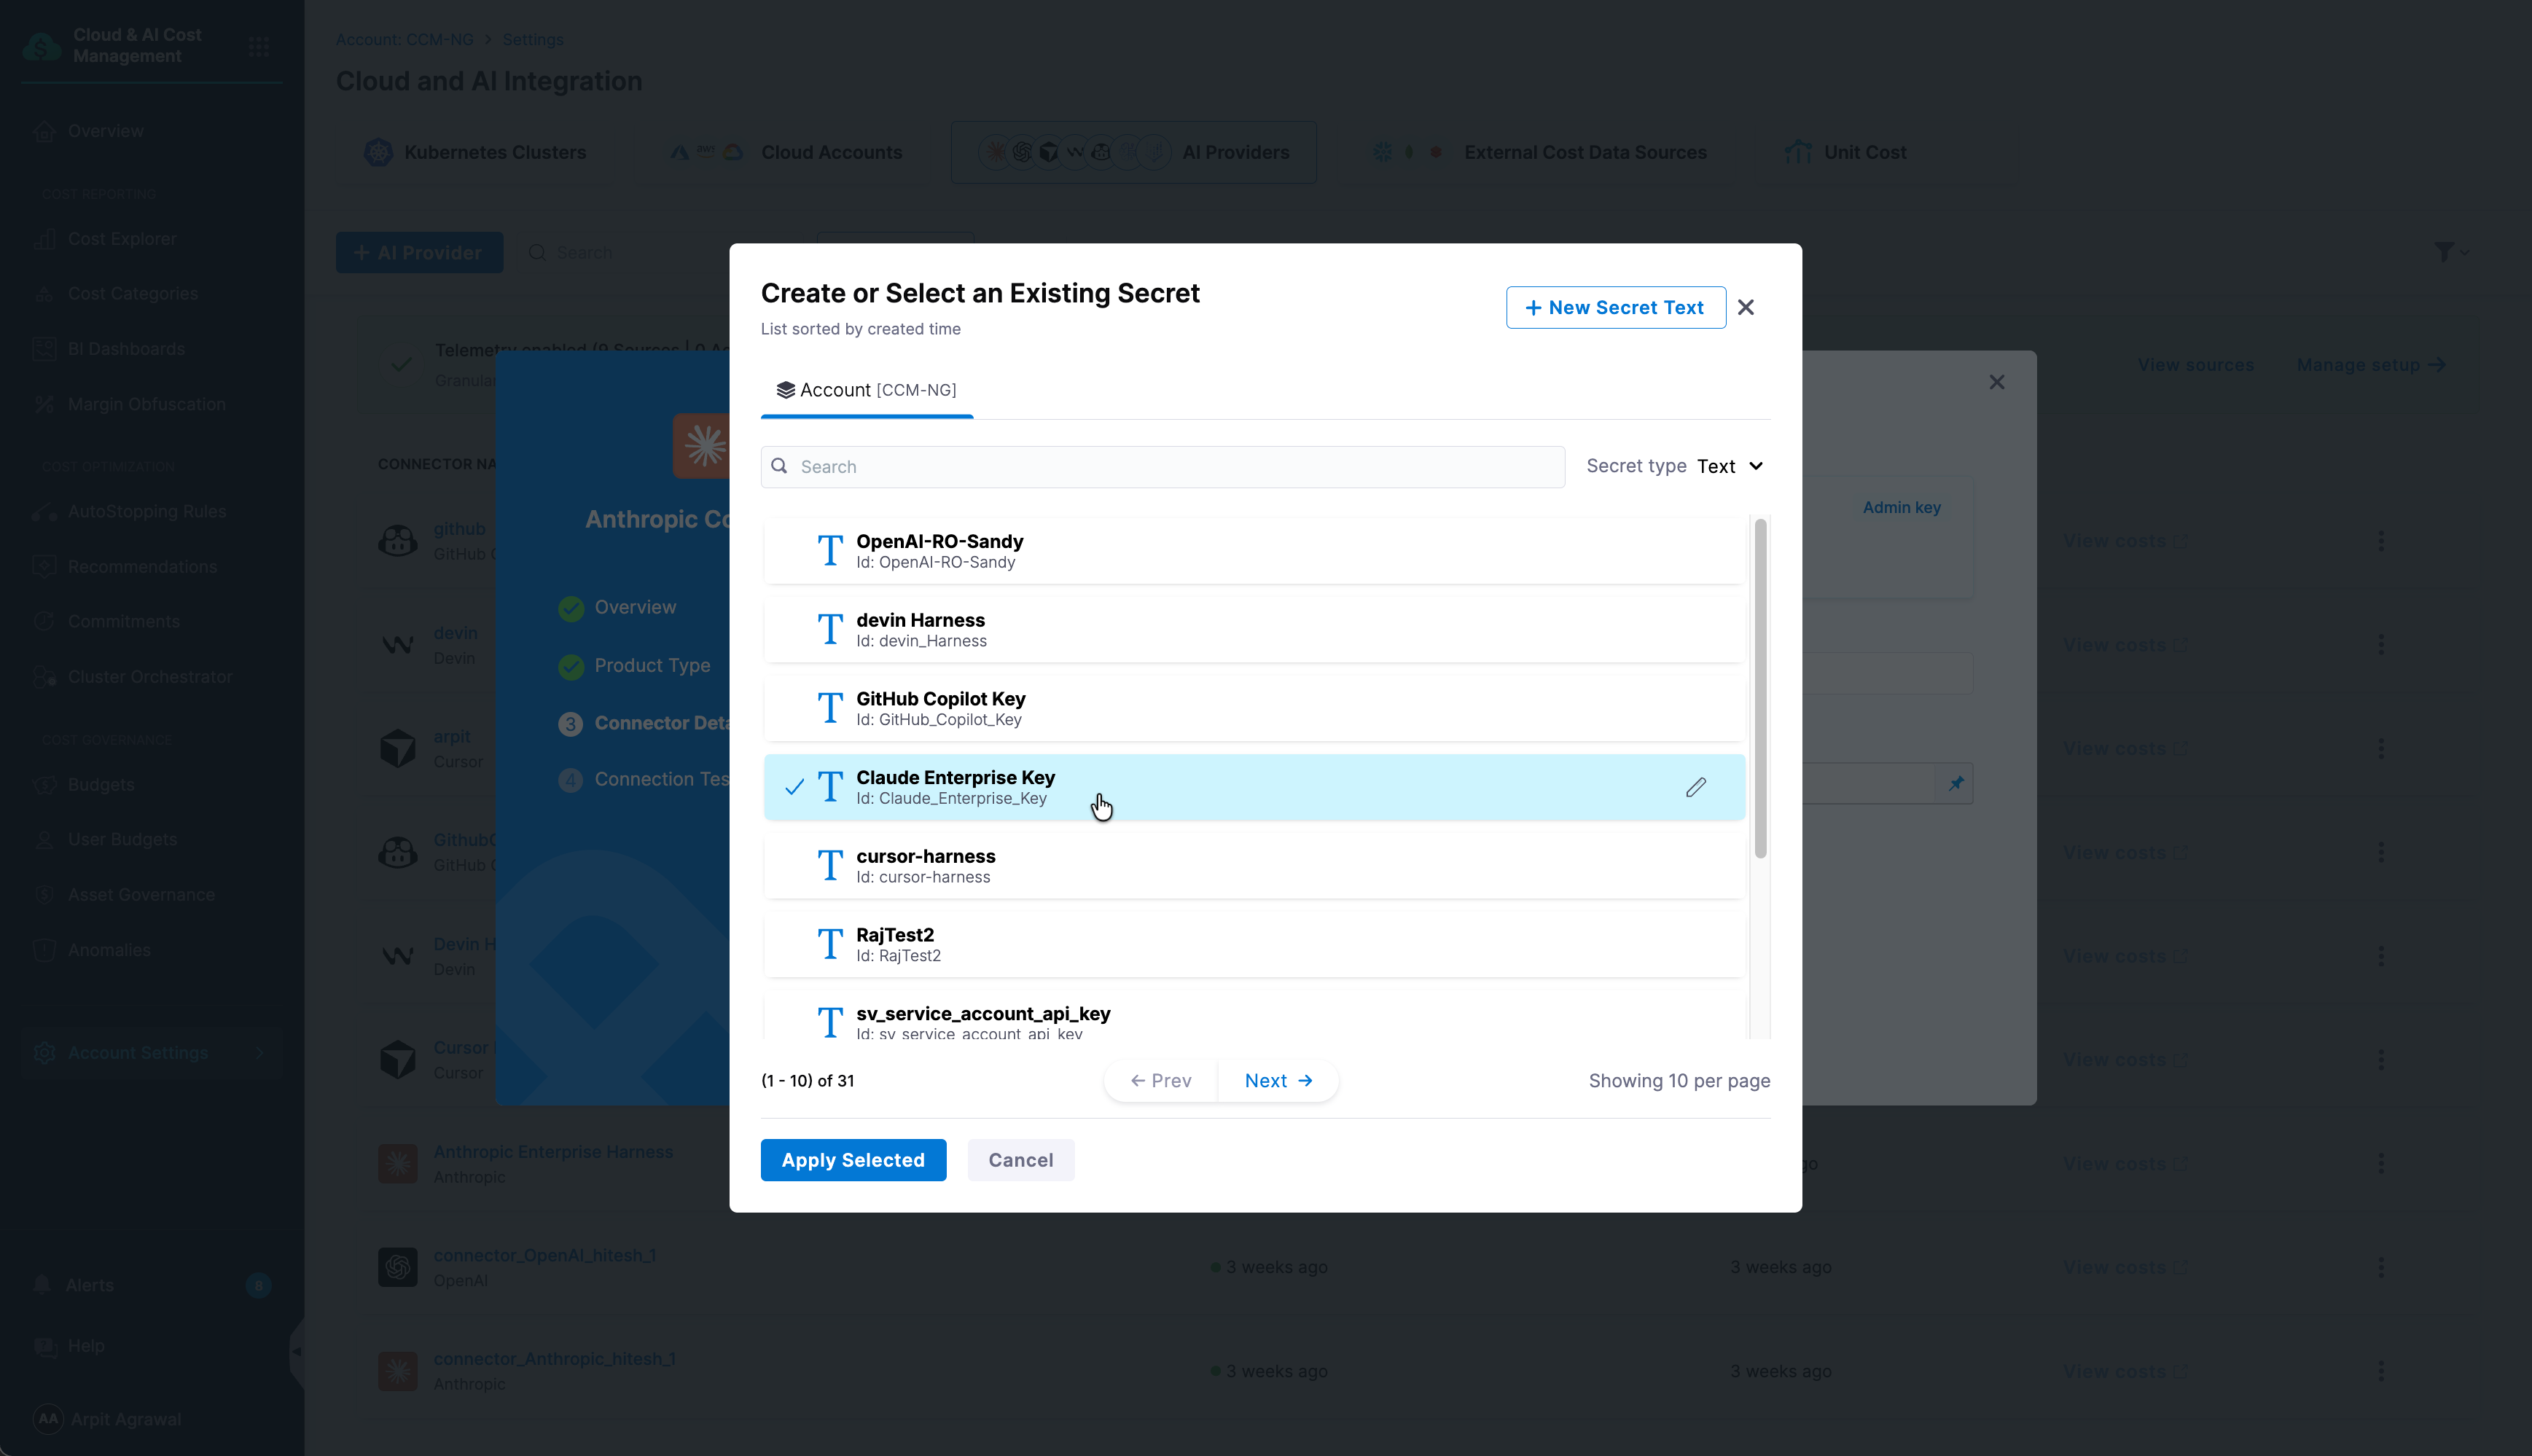
Task: Open the Anthropic Enterprise Harness connector
Action: [553, 1153]
